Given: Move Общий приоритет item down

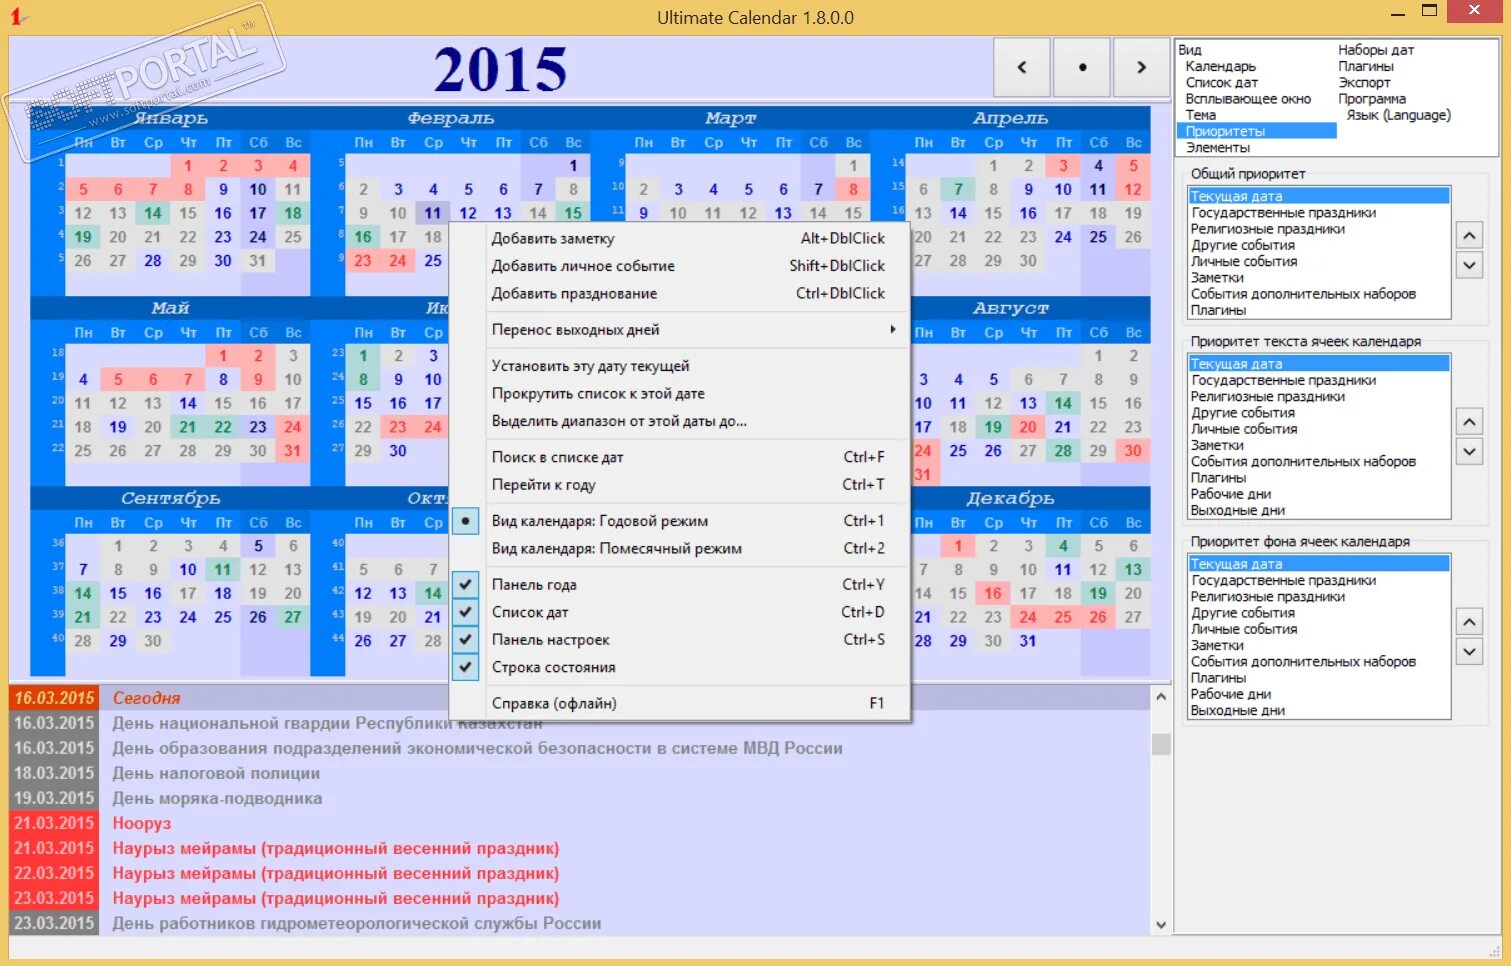Looking at the screenshot, I should tap(1469, 265).
